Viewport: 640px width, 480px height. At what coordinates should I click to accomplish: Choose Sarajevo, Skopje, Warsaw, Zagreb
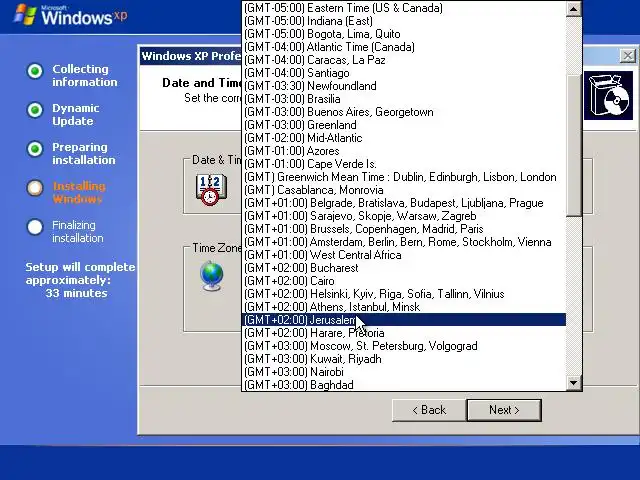point(404,216)
